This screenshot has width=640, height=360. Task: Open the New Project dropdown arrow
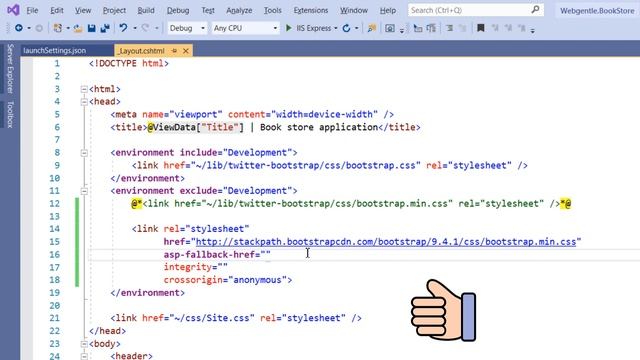68,29
